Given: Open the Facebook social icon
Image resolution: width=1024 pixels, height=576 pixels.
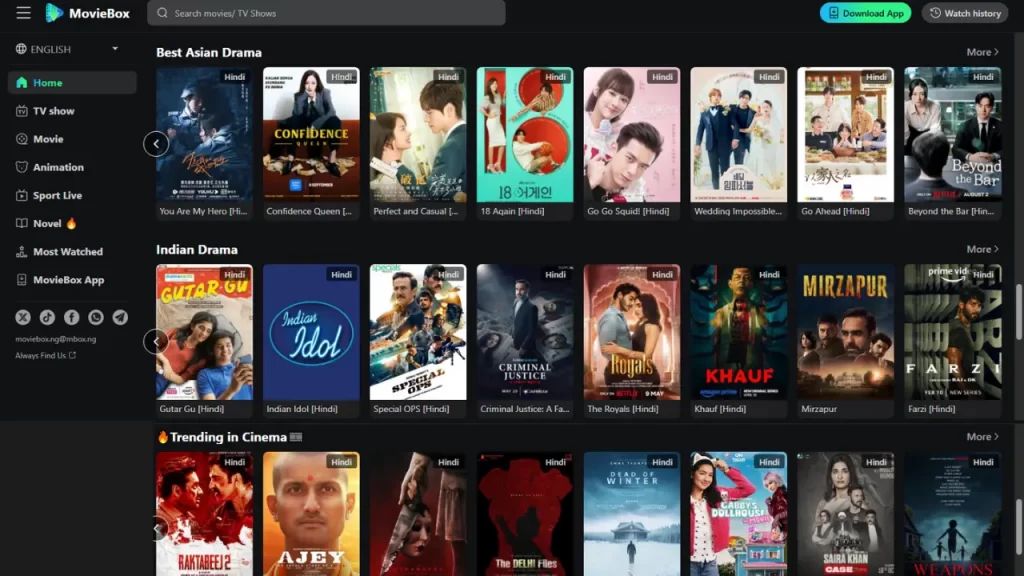Looking at the screenshot, I should pyautogui.click(x=71, y=317).
